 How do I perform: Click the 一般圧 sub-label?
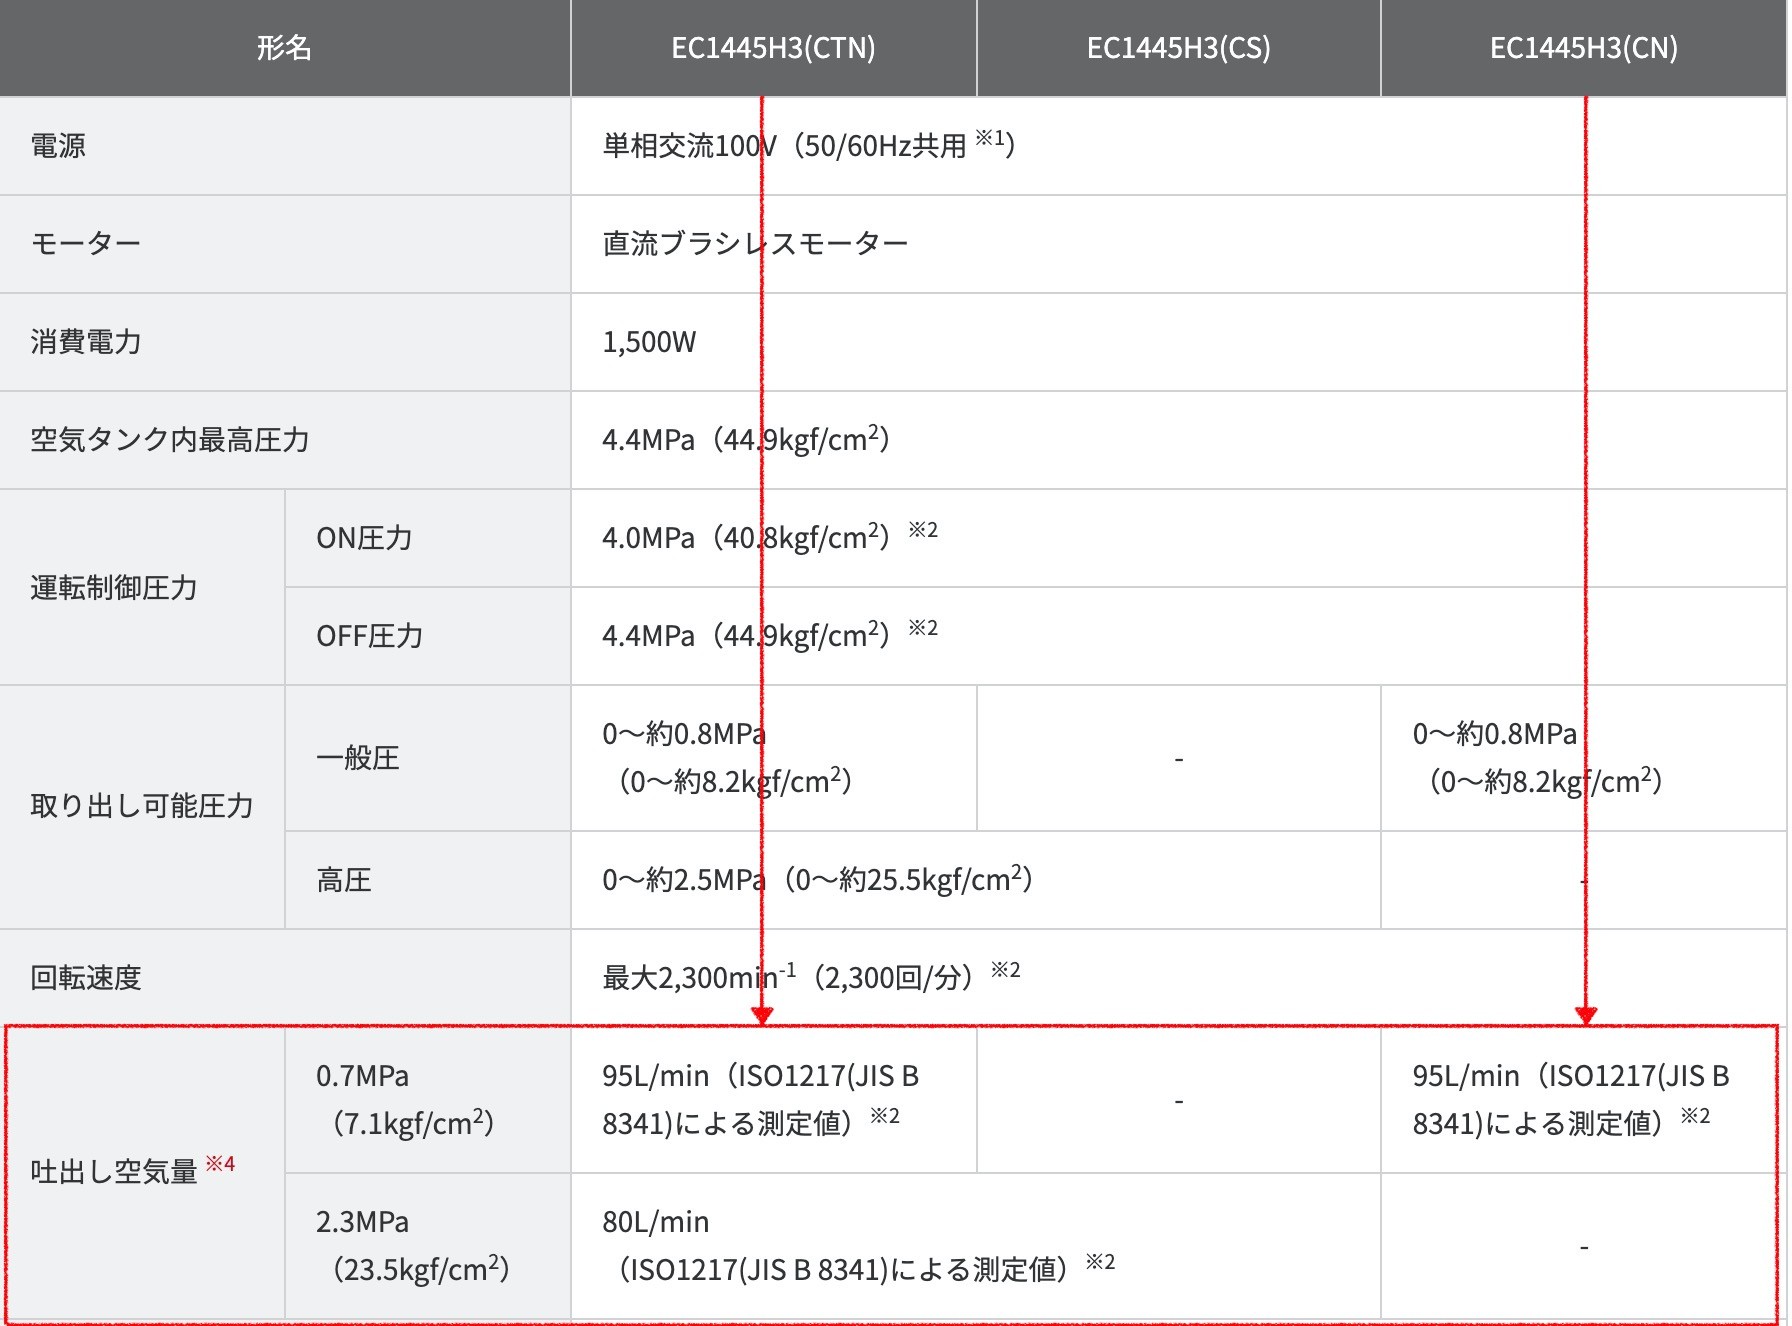358,758
